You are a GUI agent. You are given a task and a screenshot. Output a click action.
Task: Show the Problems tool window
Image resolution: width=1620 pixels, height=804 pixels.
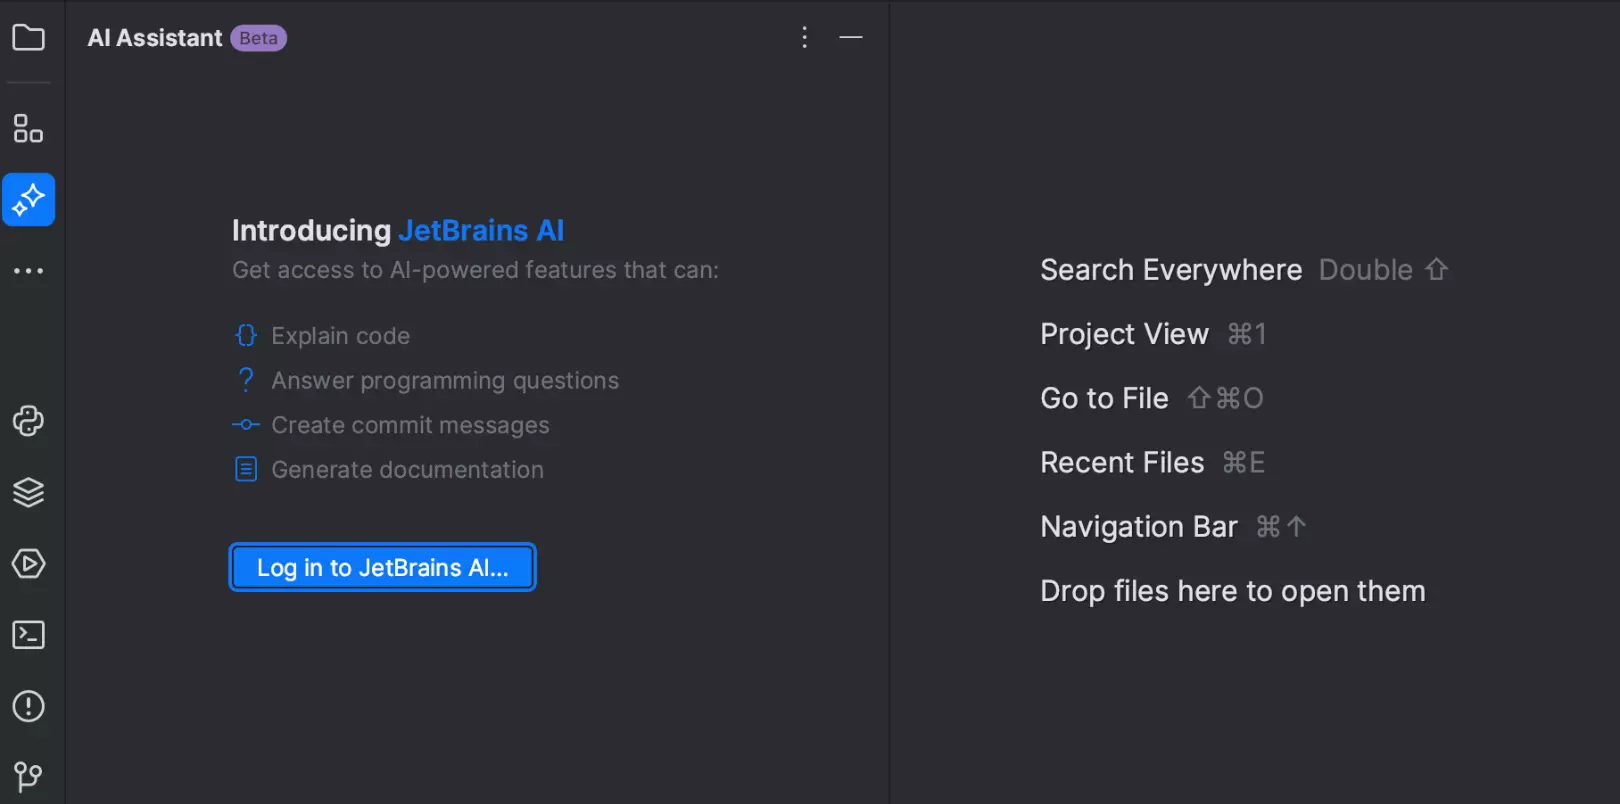[28, 706]
